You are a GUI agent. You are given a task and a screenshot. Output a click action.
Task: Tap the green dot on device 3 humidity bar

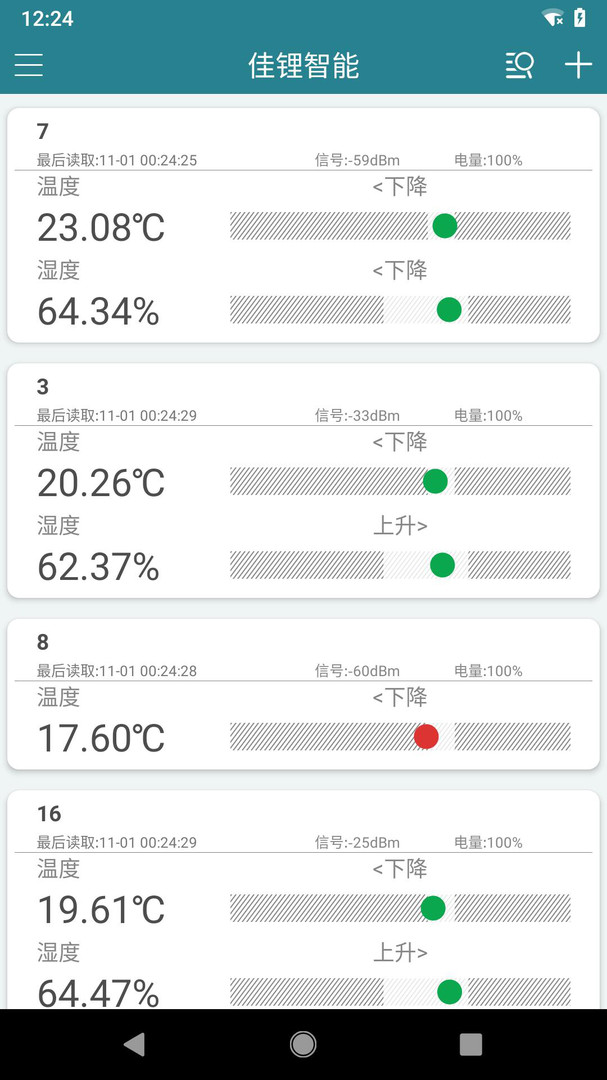point(441,565)
